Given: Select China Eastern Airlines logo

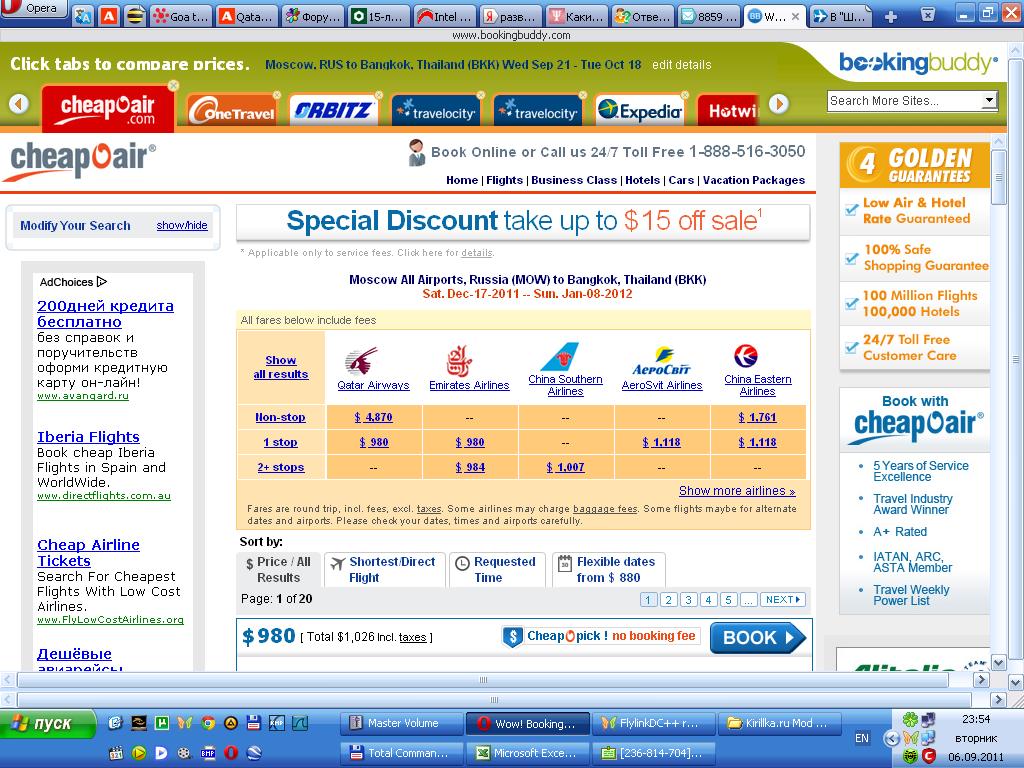Looking at the screenshot, I should (x=745, y=356).
